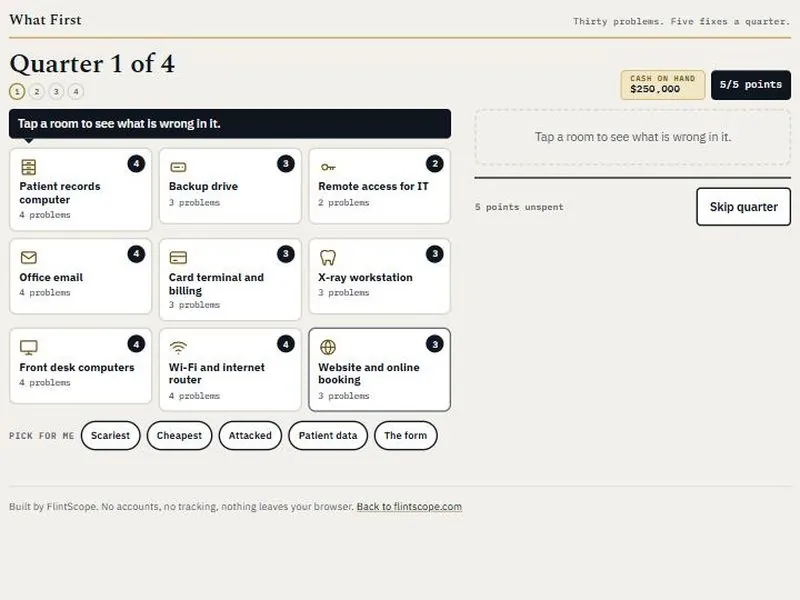Click the key icon for Remote access
Viewport: 800px width, 600px height.
click(328, 167)
